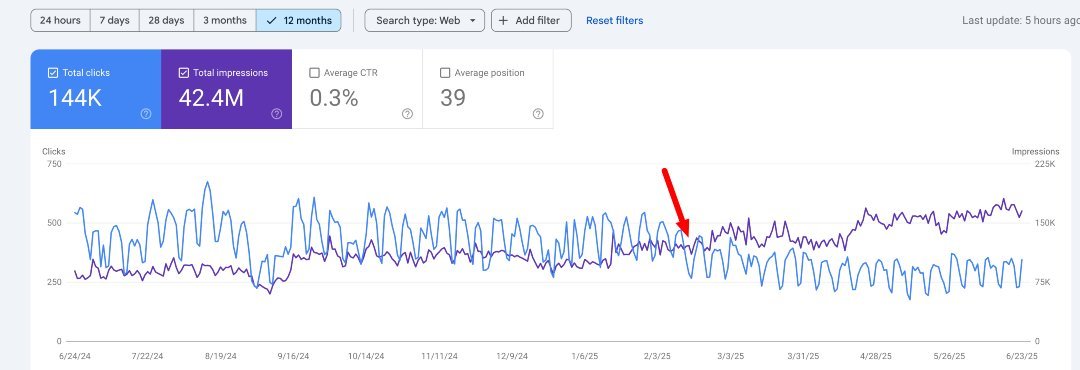The height and width of the screenshot is (370, 1080).
Task: Click the 8/19/24 date axis label
Action: tap(220, 356)
